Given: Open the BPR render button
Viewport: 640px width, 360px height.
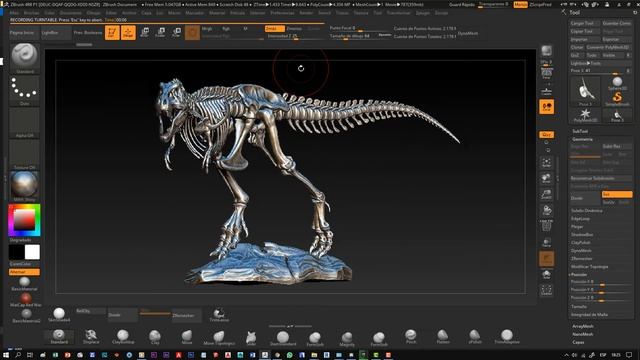Looking at the screenshot, I should [x=547, y=51].
